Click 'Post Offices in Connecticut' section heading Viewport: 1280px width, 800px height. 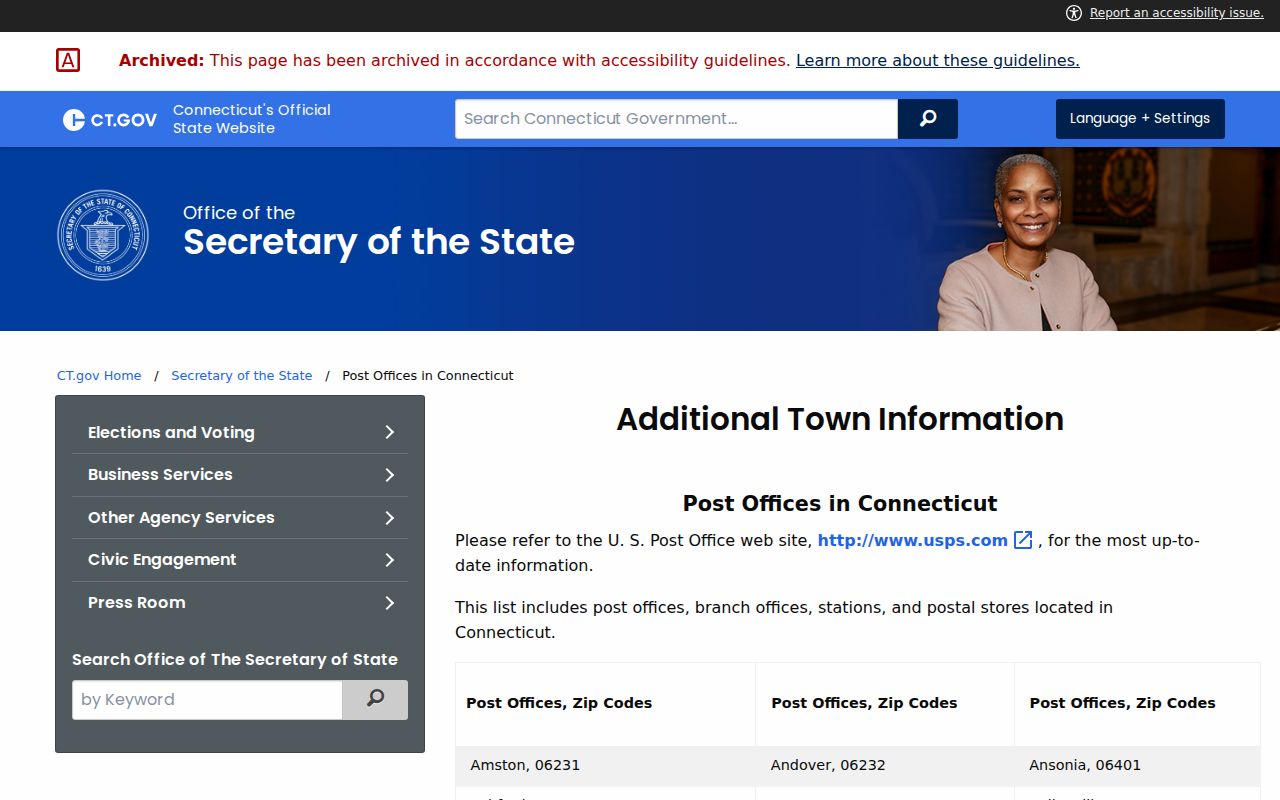coord(840,503)
